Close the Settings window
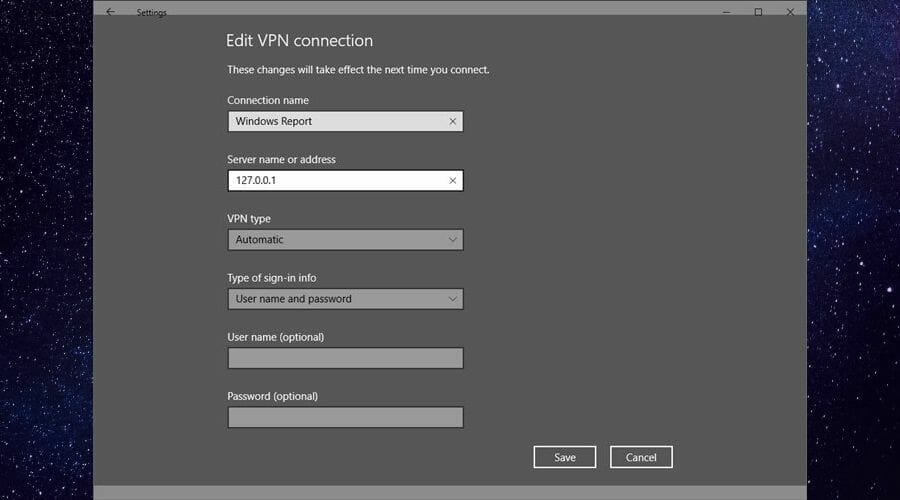Image resolution: width=900 pixels, height=500 pixels. tap(790, 12)
